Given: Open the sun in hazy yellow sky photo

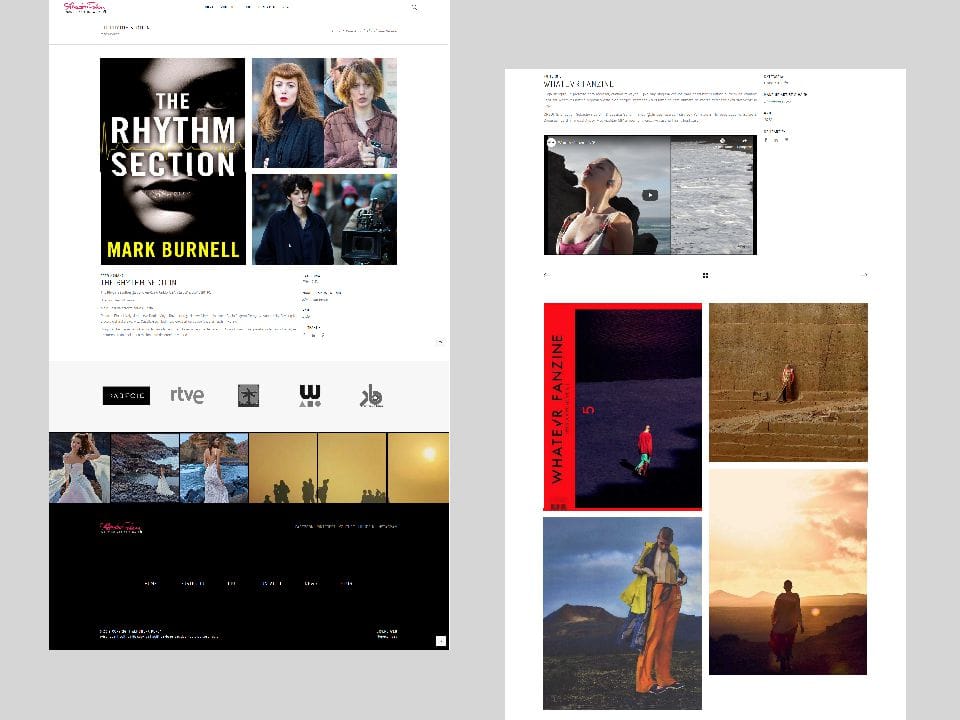Looking at the screenshot, I should pyautogui.click(x=418, y=468).
